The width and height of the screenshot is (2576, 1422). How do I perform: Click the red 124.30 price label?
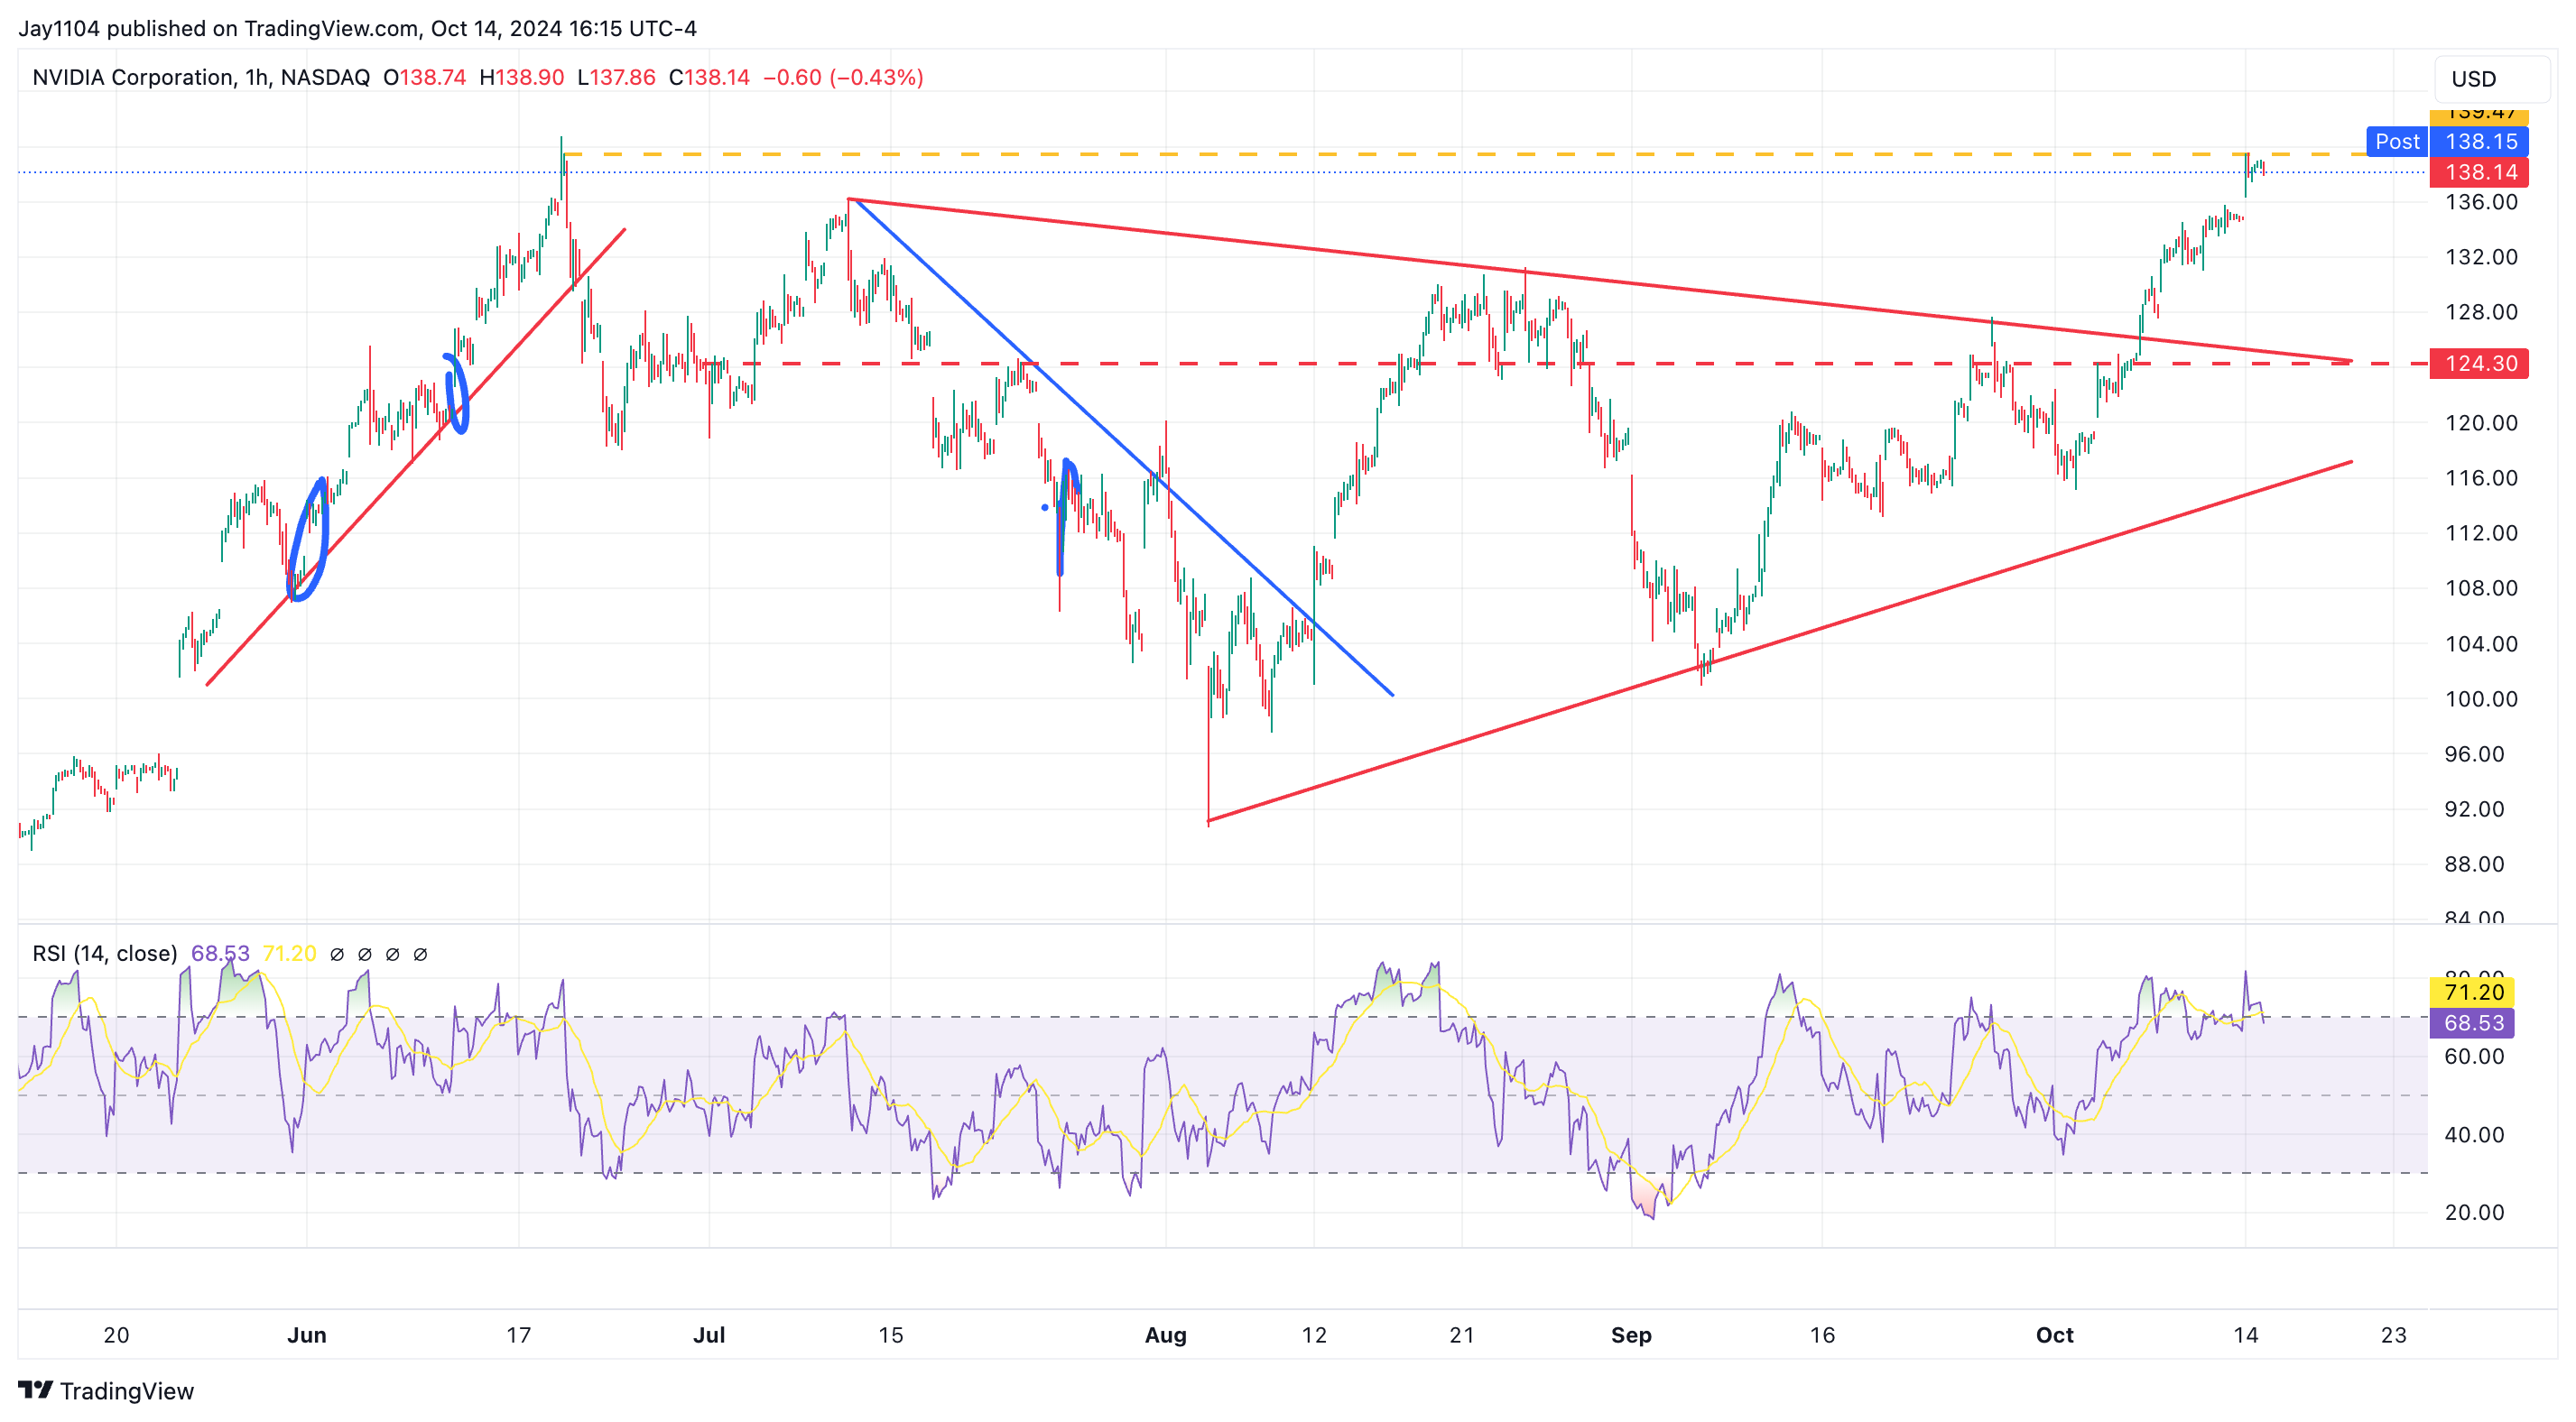2479,363
